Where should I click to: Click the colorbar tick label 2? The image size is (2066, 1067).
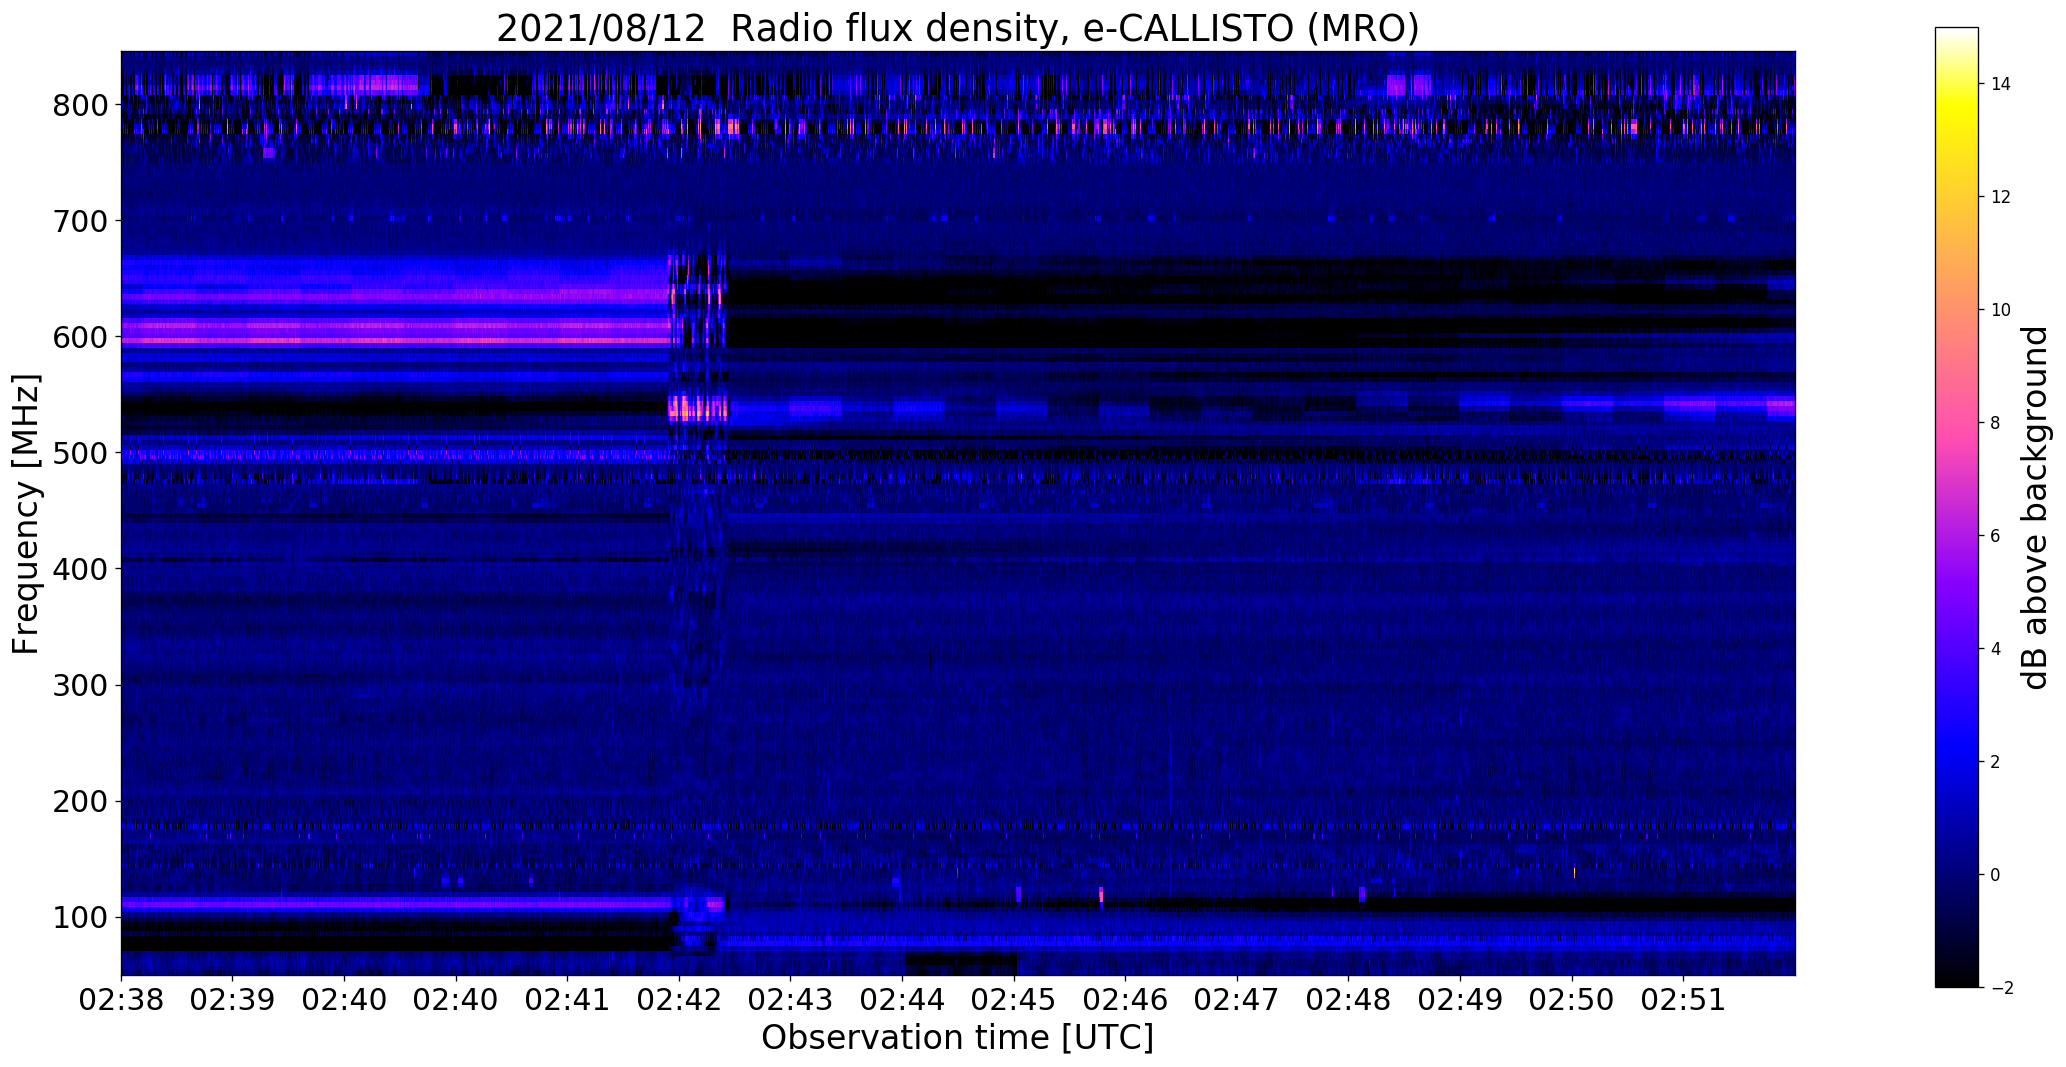pos(1996,762)
